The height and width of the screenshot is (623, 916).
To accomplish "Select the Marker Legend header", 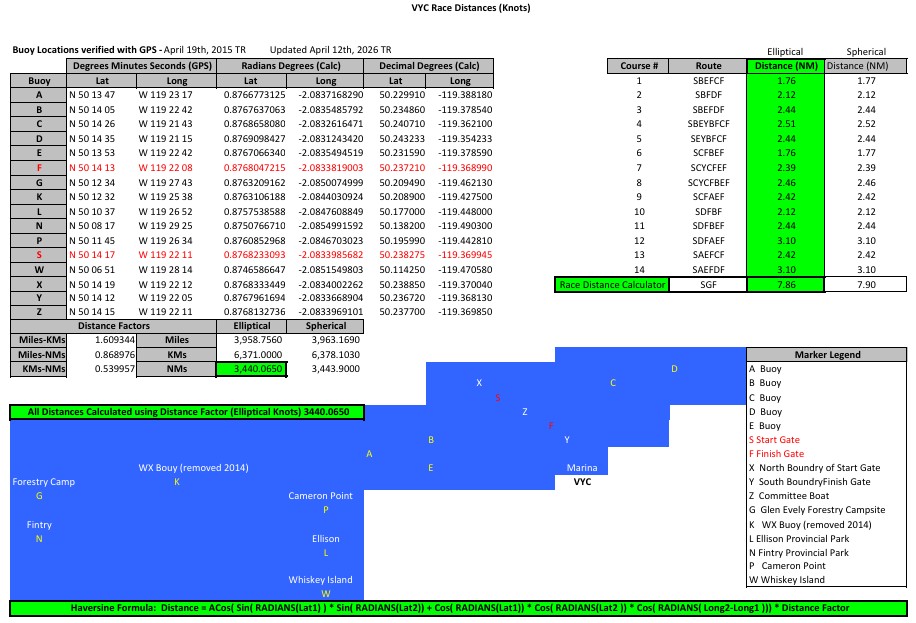I will [827, 354].
